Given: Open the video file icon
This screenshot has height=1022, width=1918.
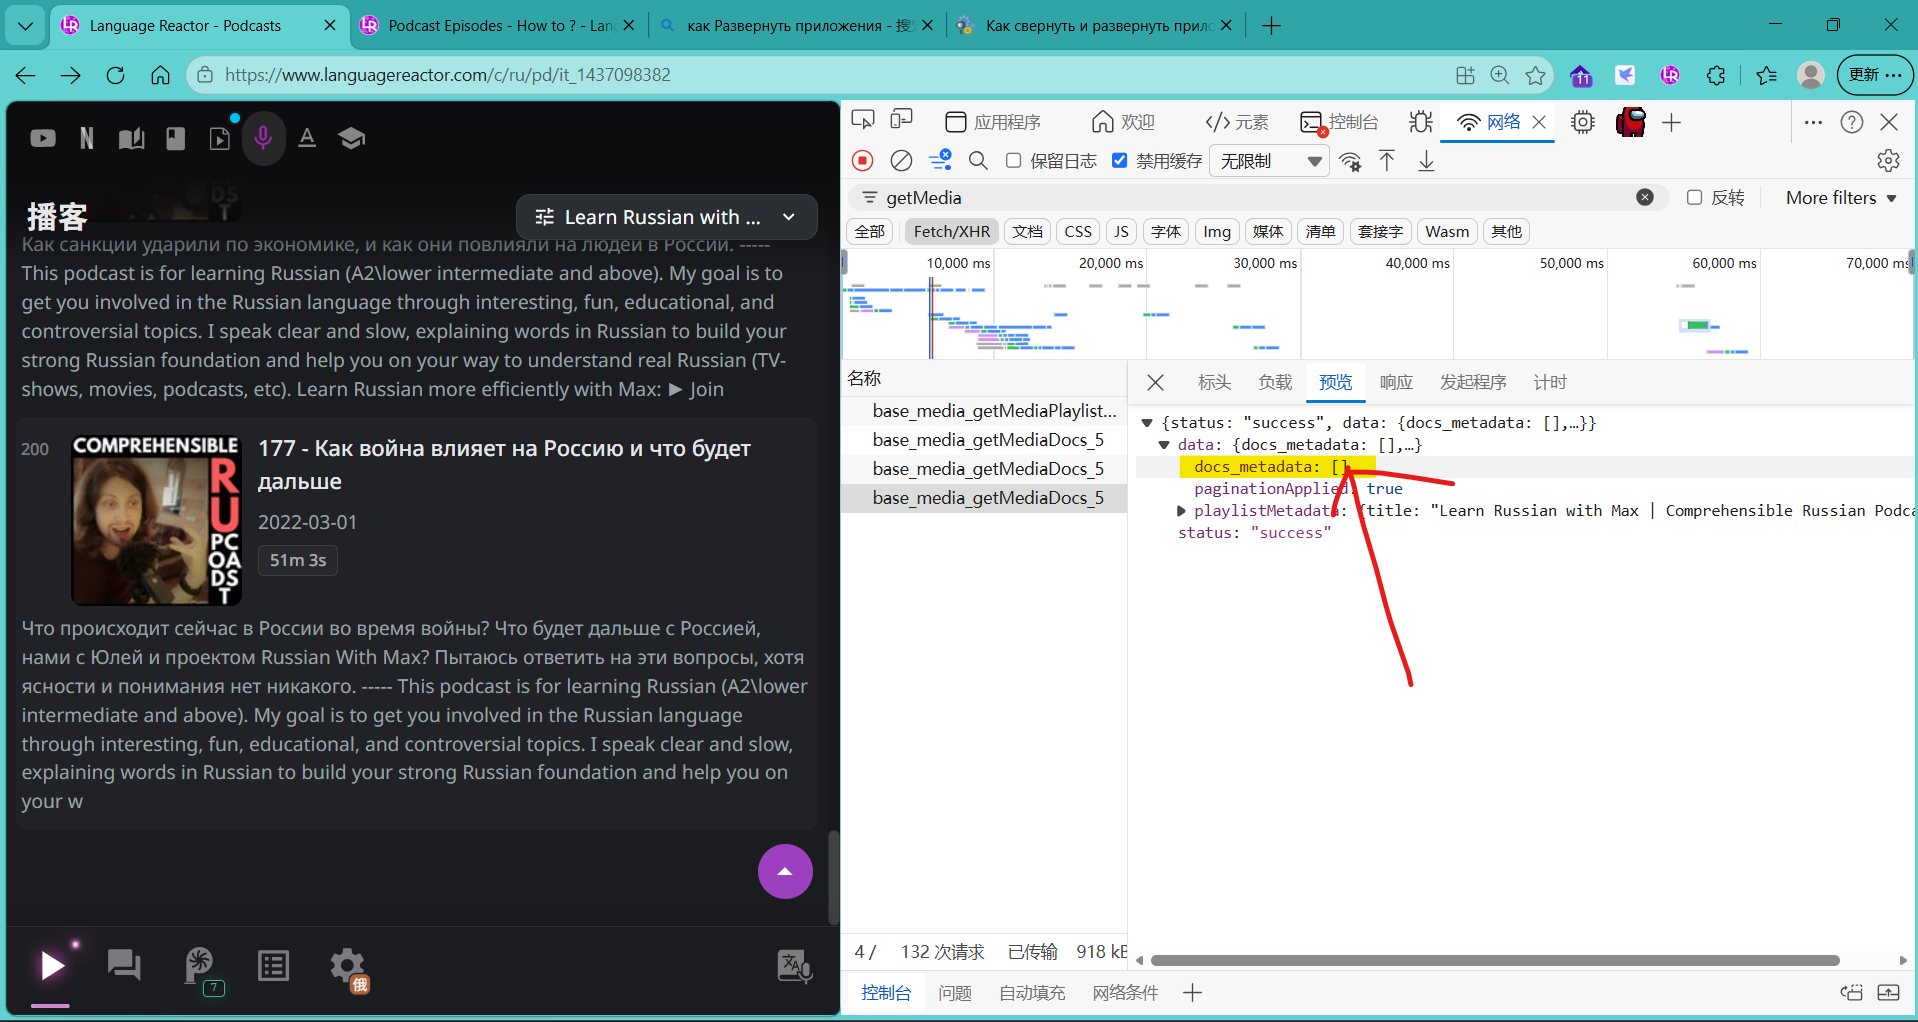Looking at the screenshot, I should [220, 138].
